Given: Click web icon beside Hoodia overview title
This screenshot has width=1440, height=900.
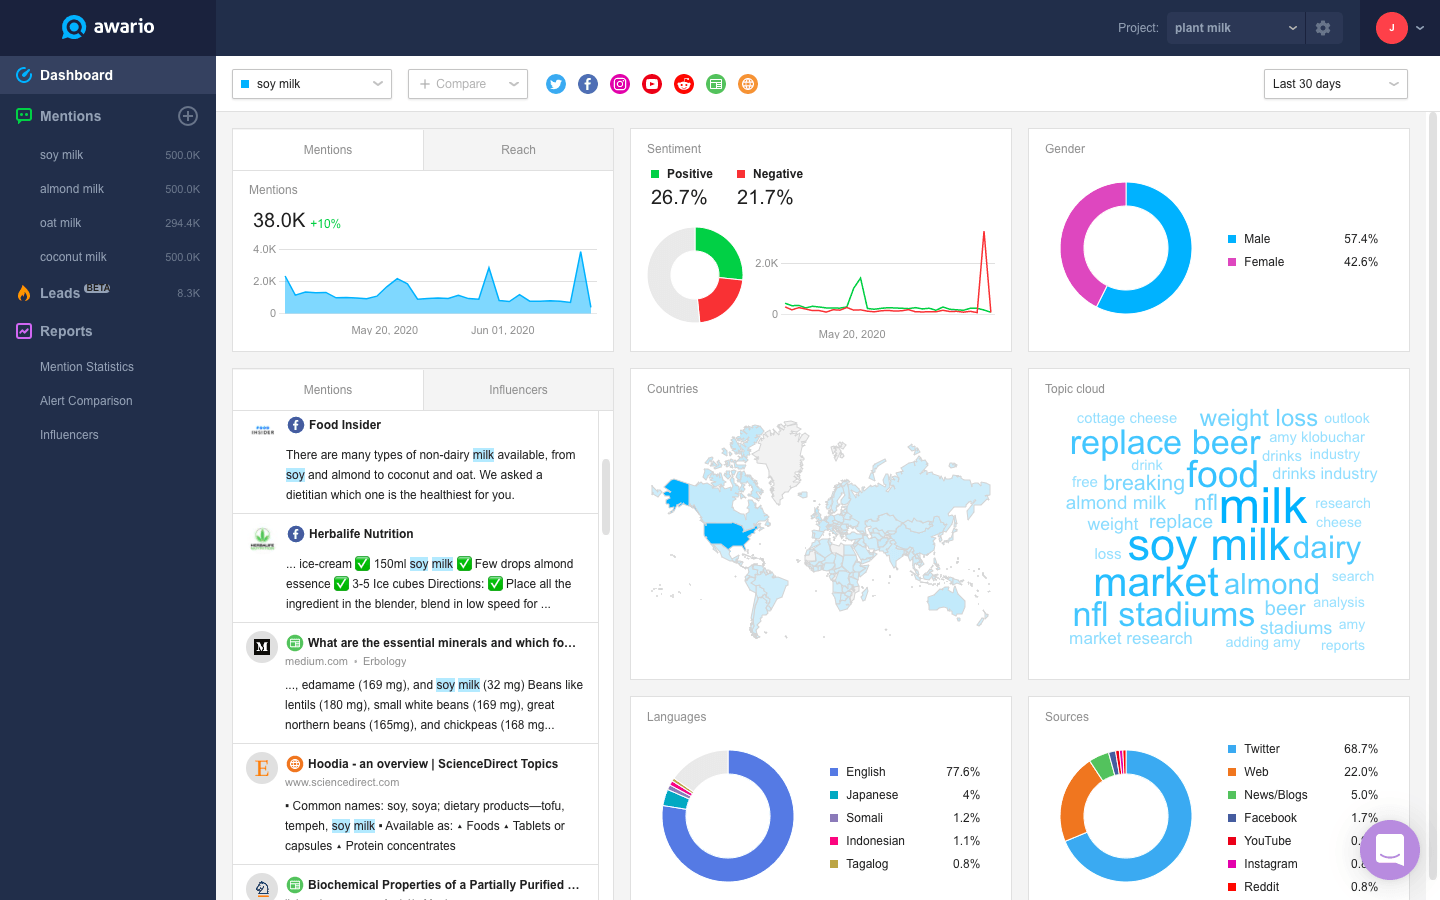Looking at the screenshot, I should (295, 764).
